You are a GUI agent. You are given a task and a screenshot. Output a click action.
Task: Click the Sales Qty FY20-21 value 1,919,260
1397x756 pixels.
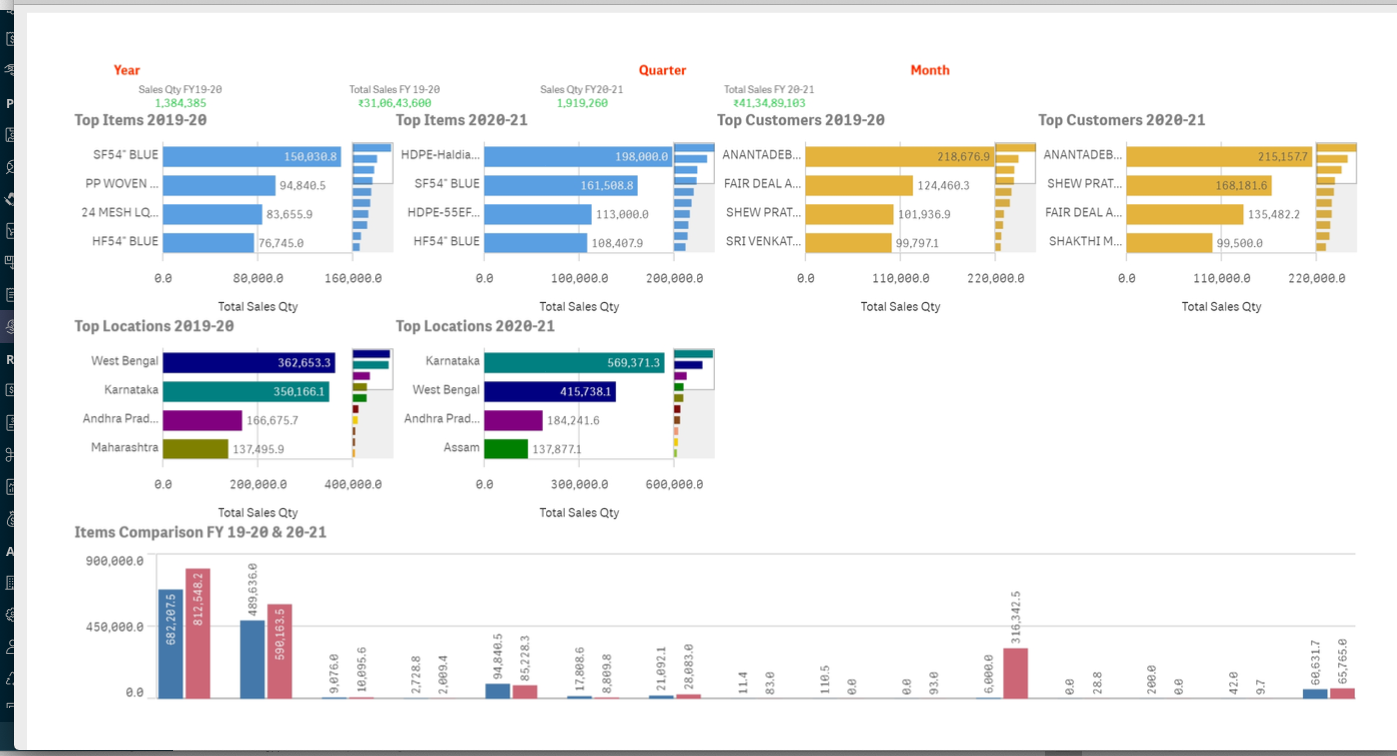pyautogui.click(x=582, y=103)
